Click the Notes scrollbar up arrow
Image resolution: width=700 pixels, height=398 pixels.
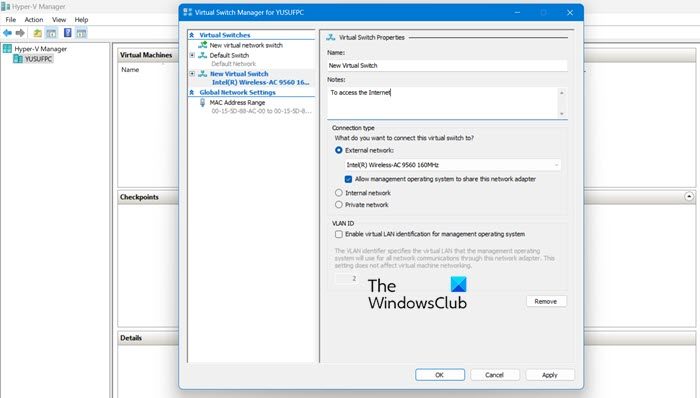click(x=562, y=93)
